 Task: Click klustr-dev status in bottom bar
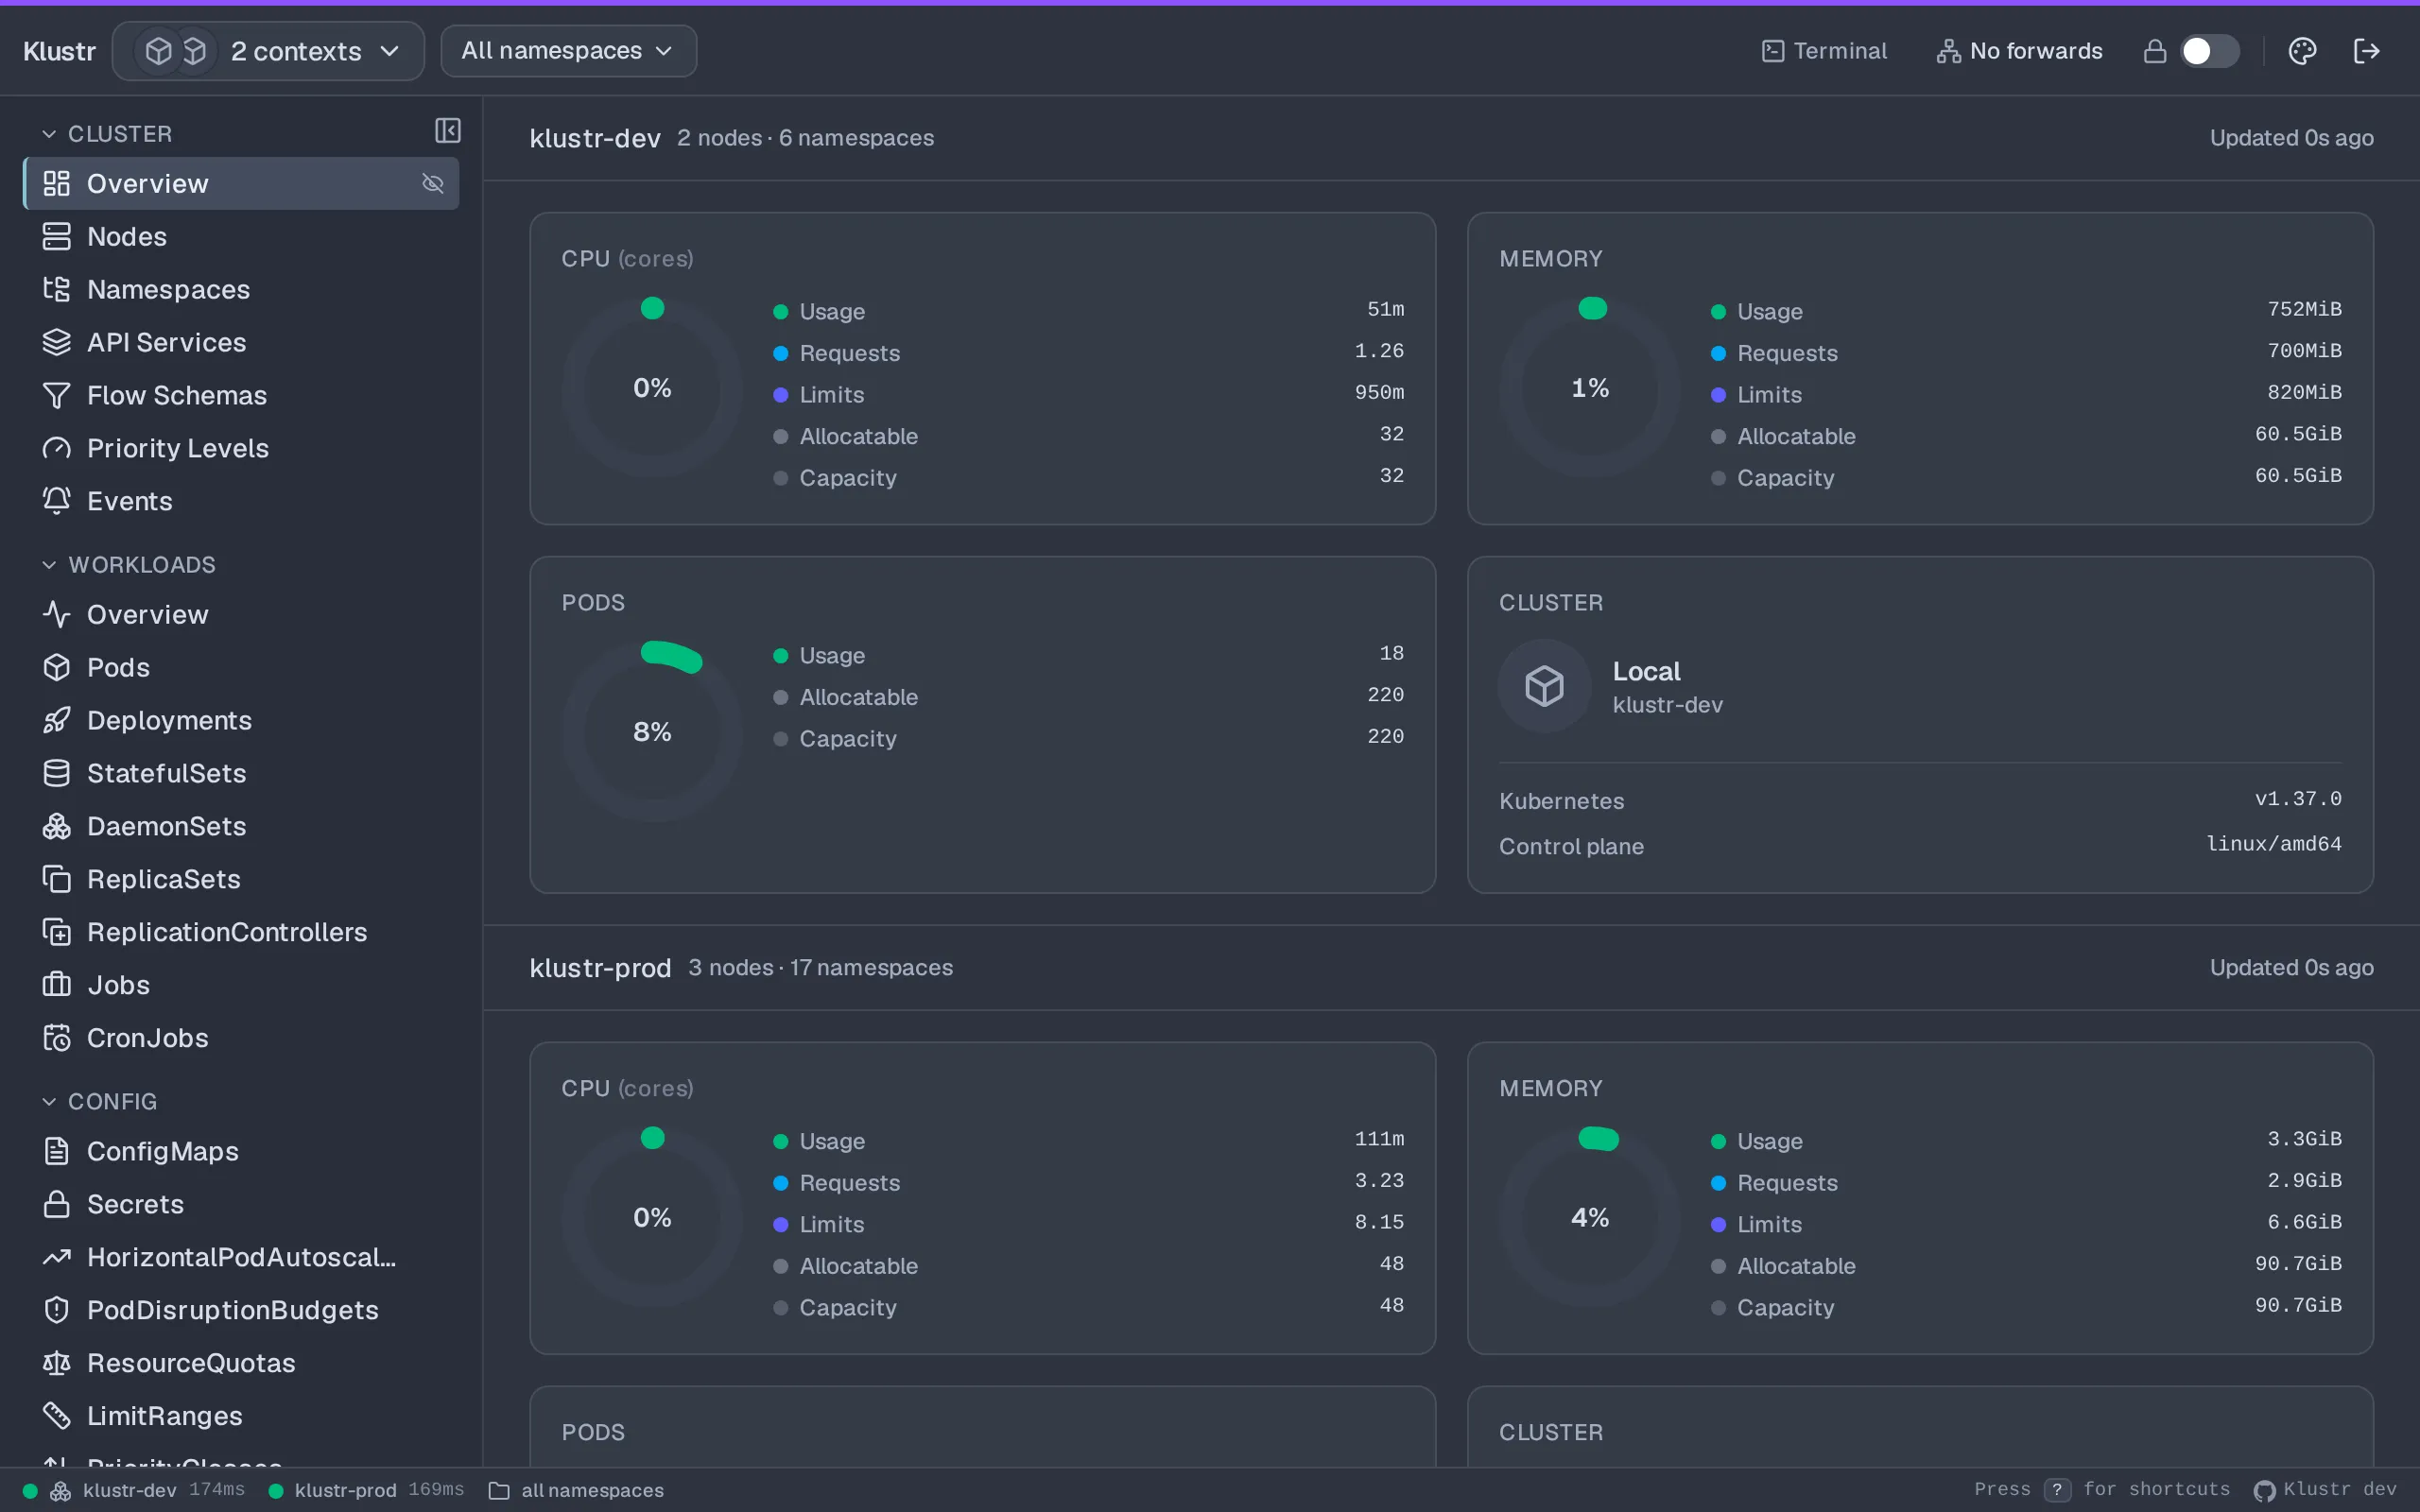pyautogui.click(x=134, y=1490)
